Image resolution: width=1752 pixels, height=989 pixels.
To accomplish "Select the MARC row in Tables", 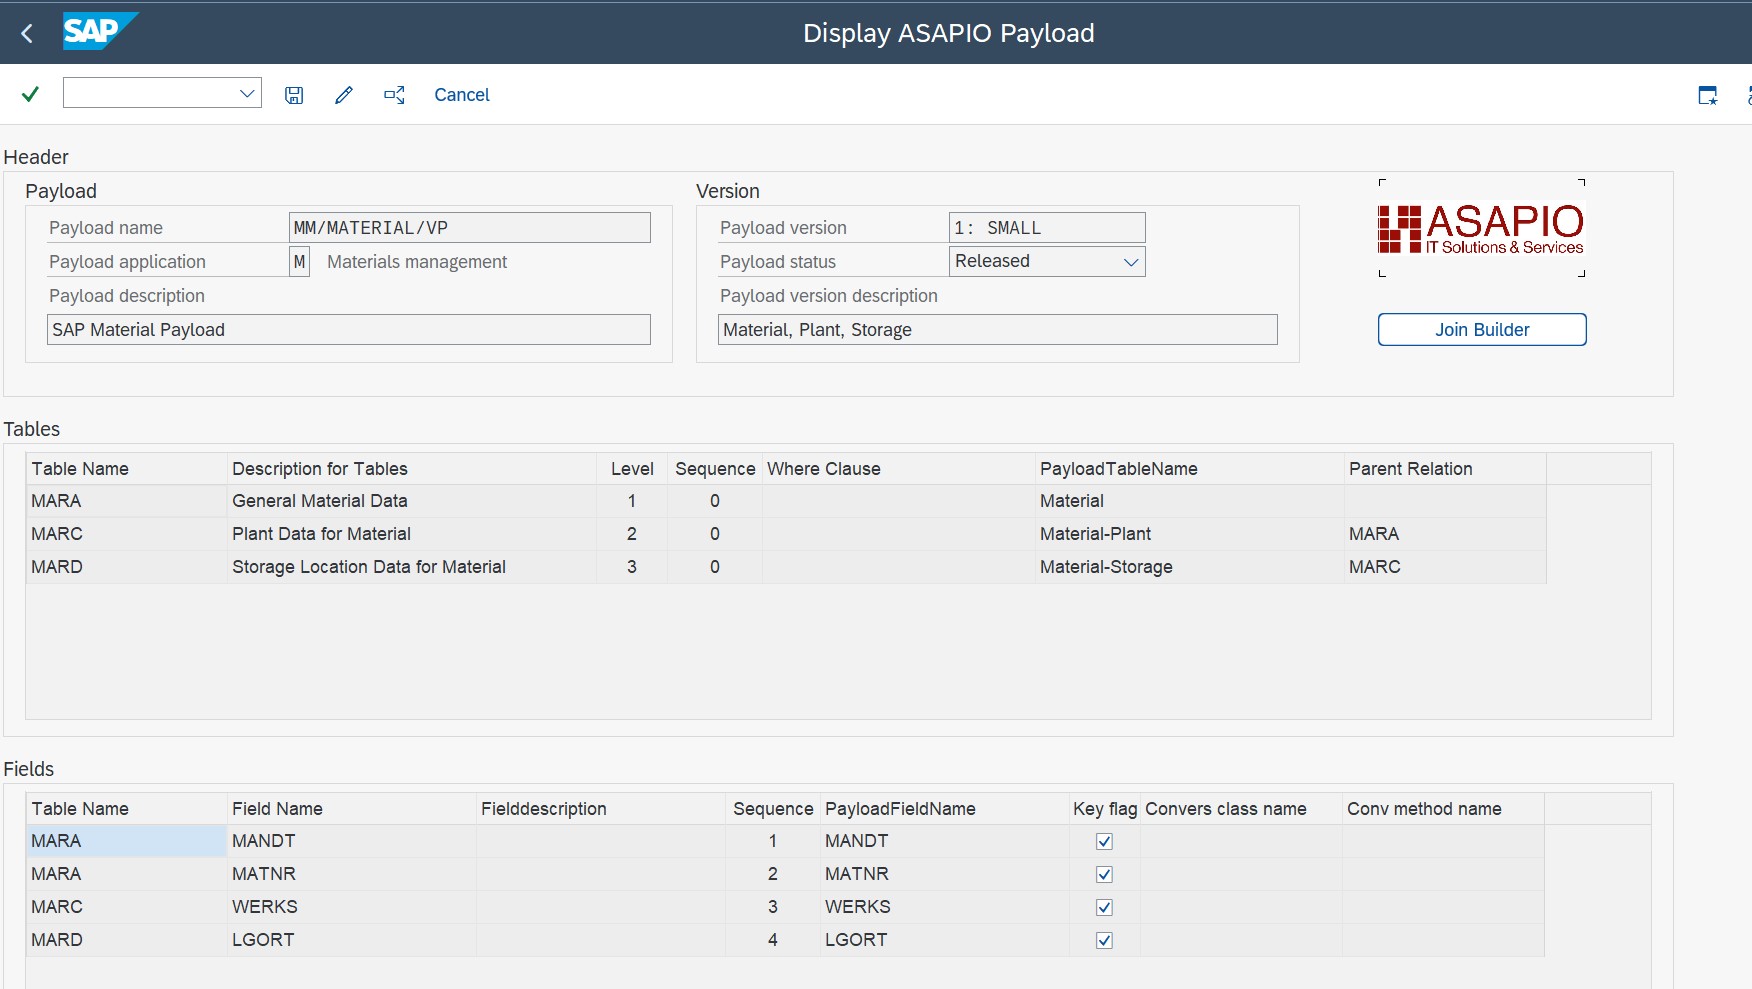I will 786,534.
